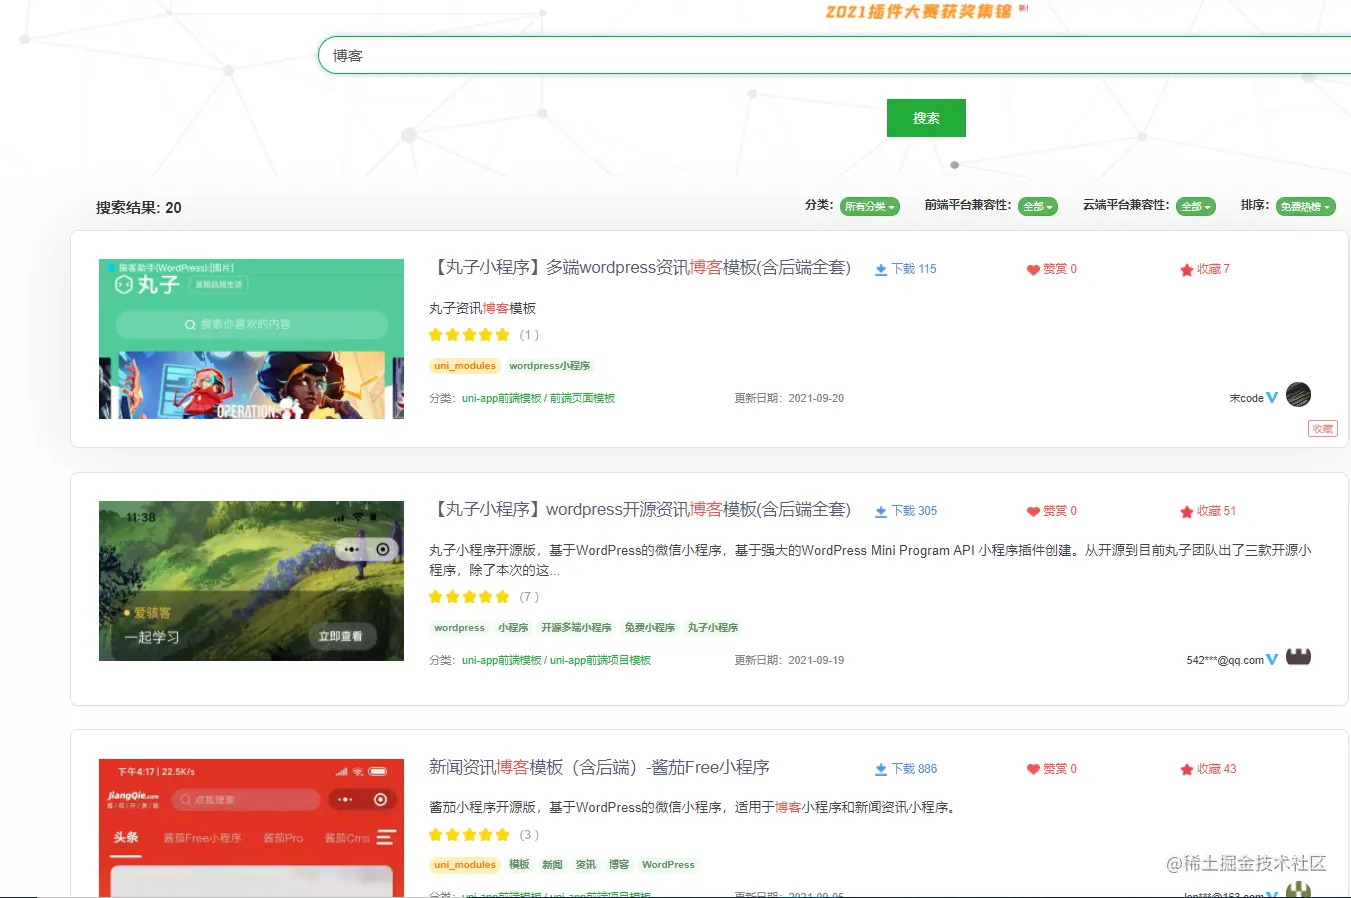Select the 资讯 tag on the 酱茄Free card

[586, 865]
